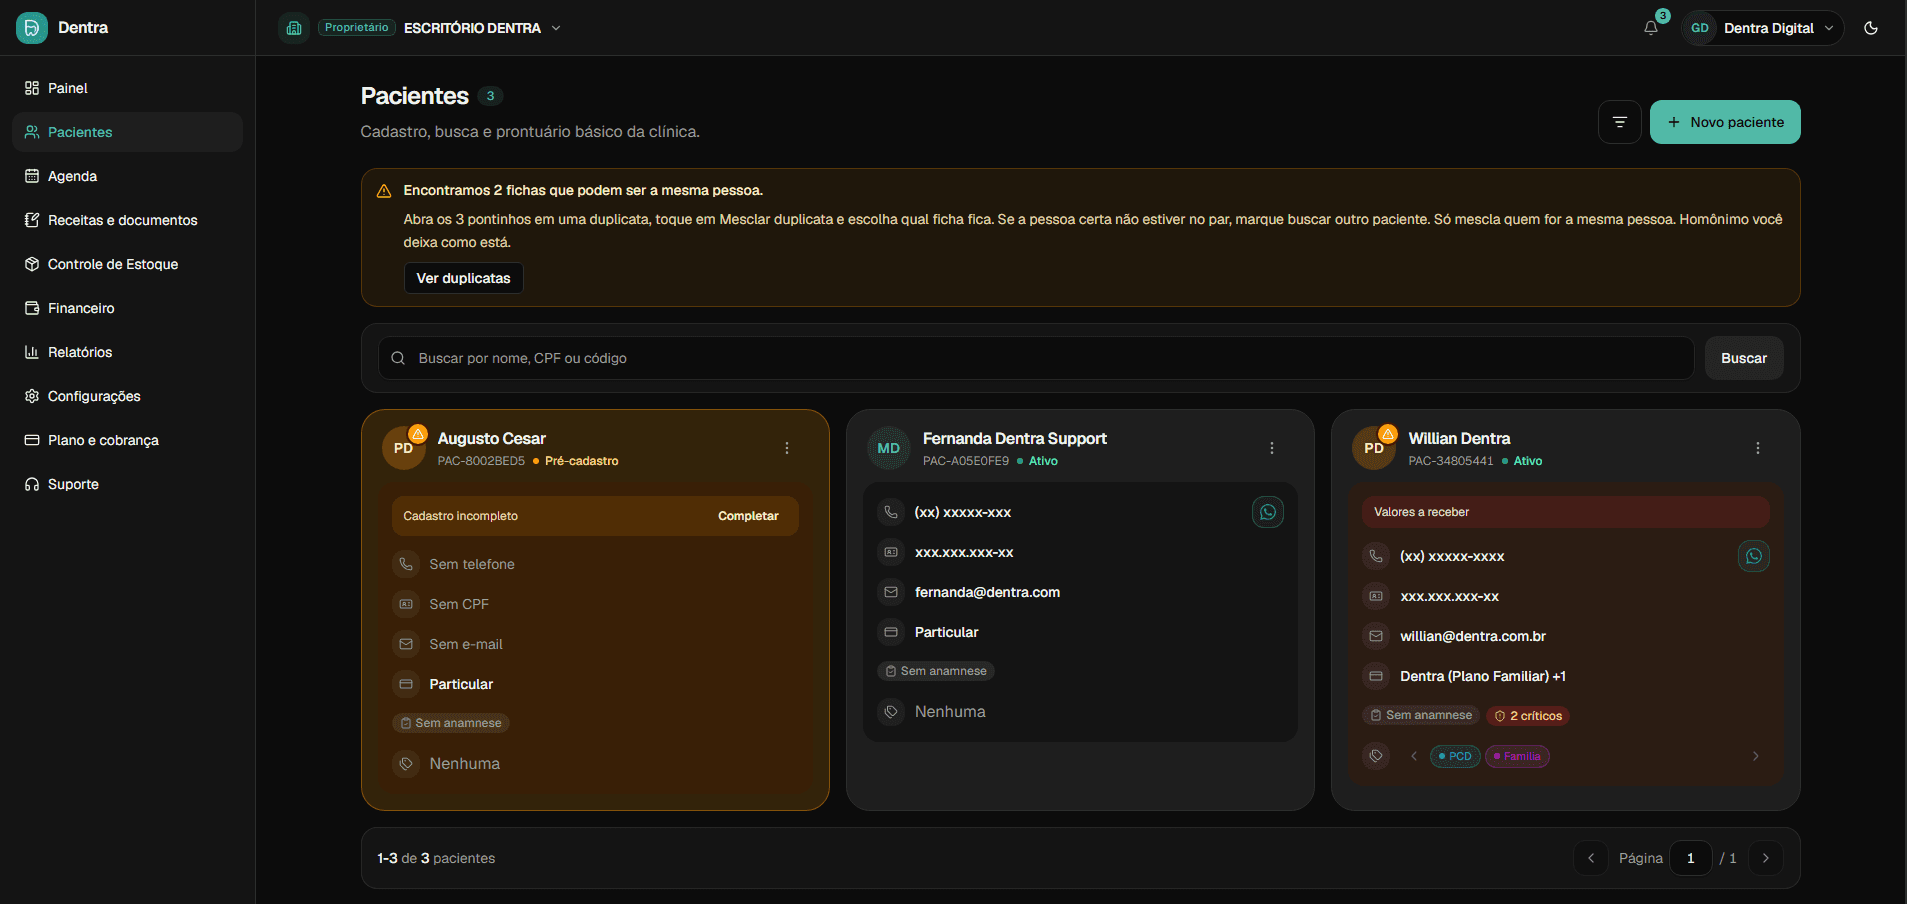The image size is (1907, 904).
Task: Click the Buscar button
Action: (x=1744, y=358)
